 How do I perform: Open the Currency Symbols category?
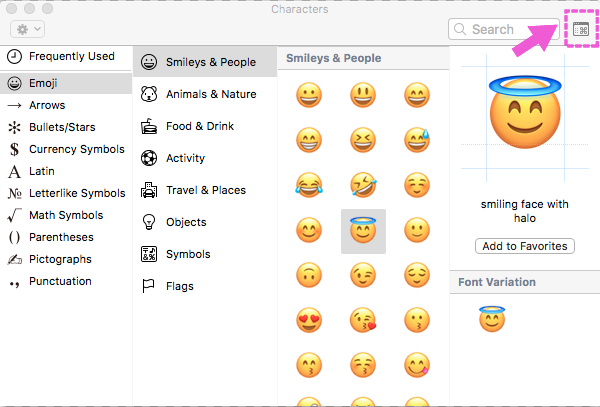coord(66,149)
